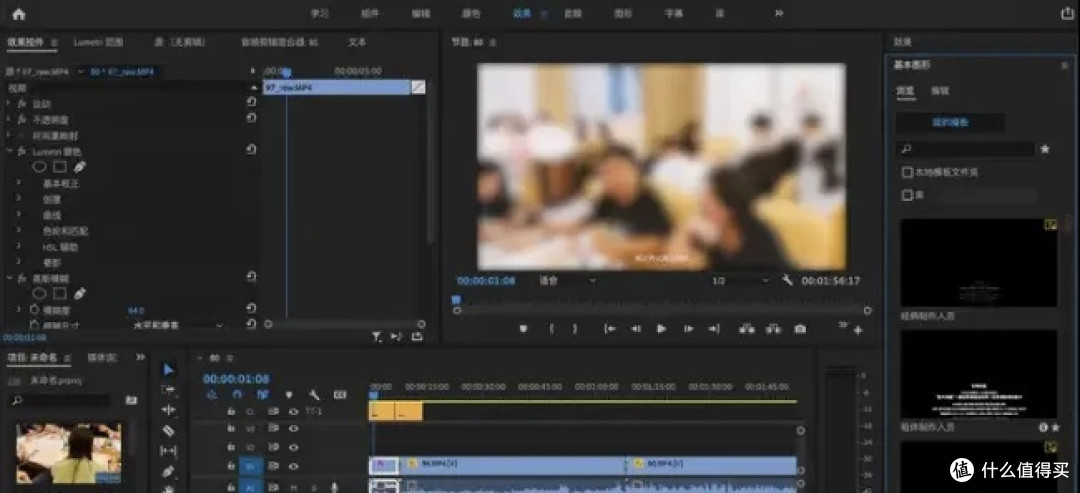Click the 我的模板 button
The image size is (1080, 493).
click(950, 123)
